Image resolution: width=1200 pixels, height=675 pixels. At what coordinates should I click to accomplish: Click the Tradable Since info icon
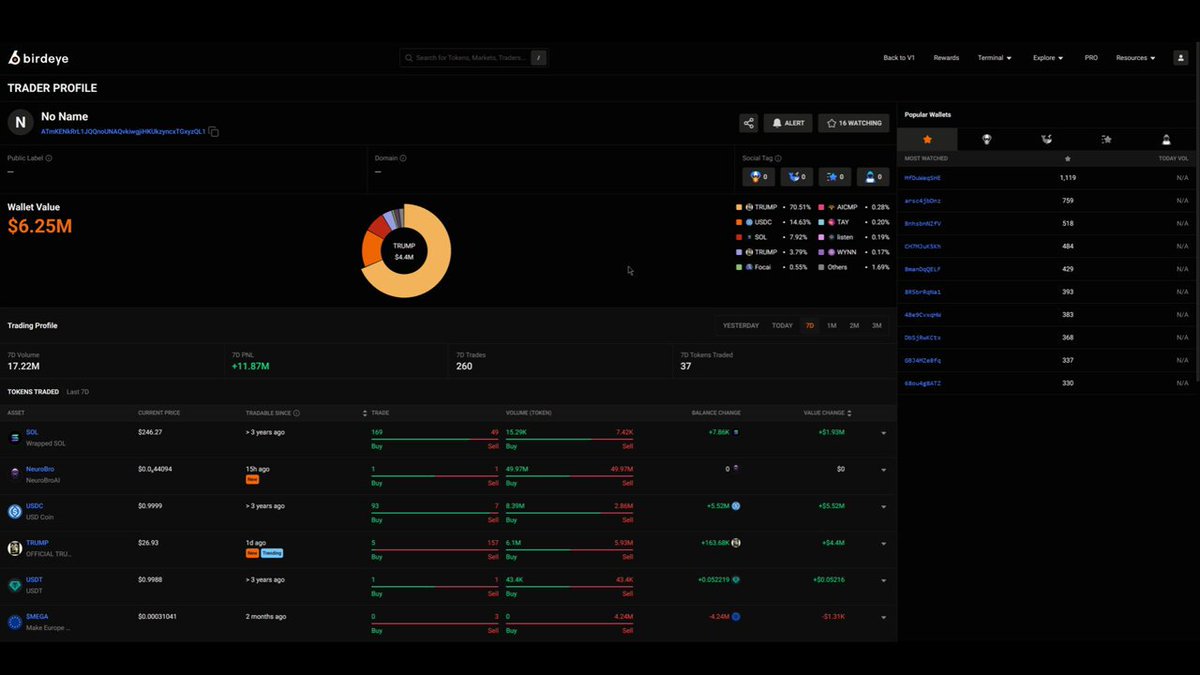(297, 413)
